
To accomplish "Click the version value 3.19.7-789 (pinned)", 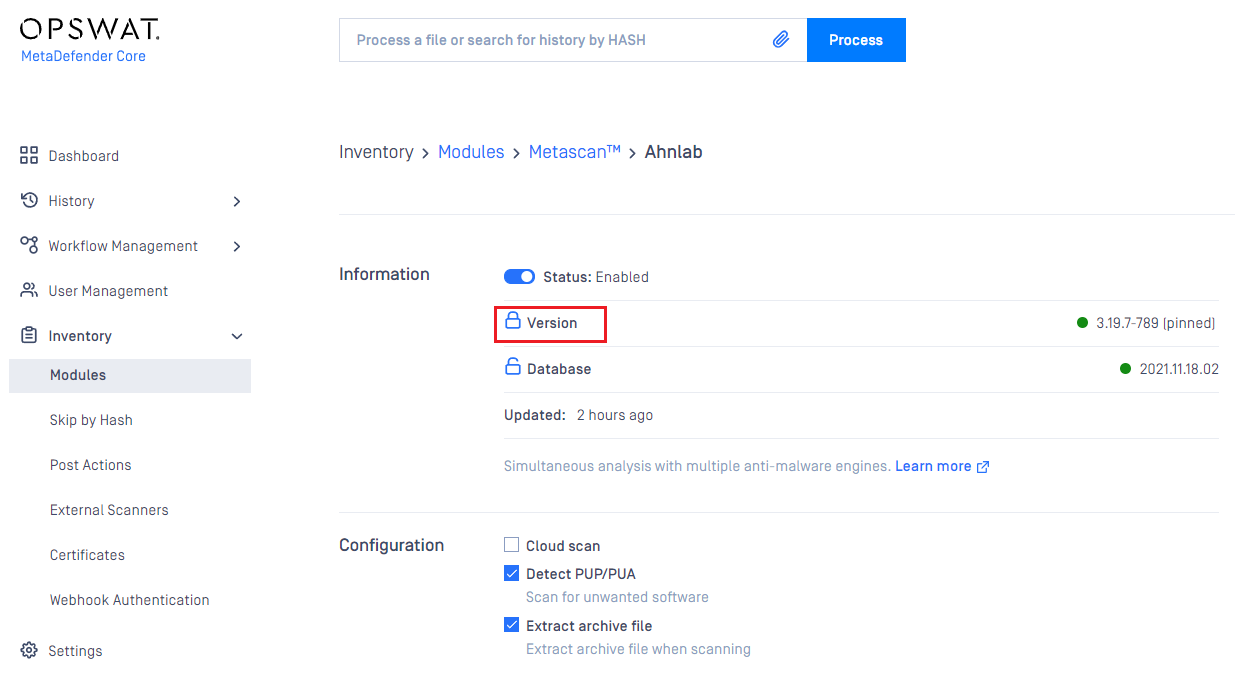I will coord(1155,323).
